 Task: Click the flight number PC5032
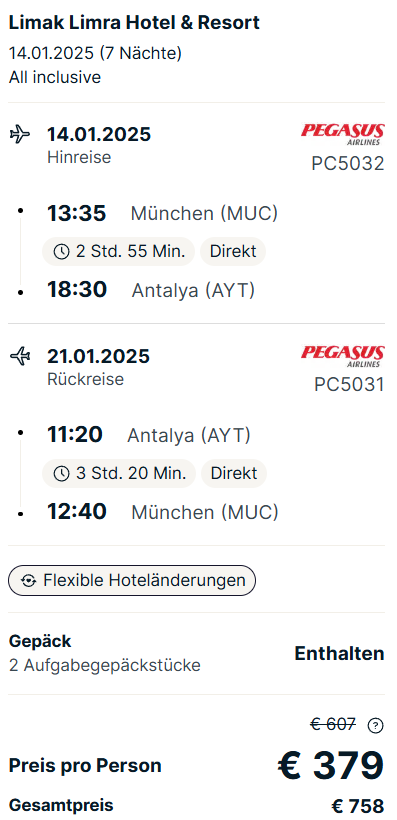point(348,164)
